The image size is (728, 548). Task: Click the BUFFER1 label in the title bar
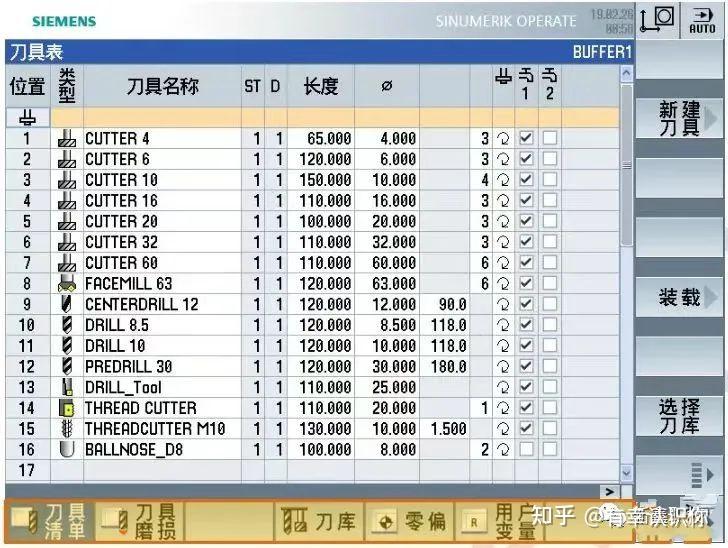click(602, 52)
